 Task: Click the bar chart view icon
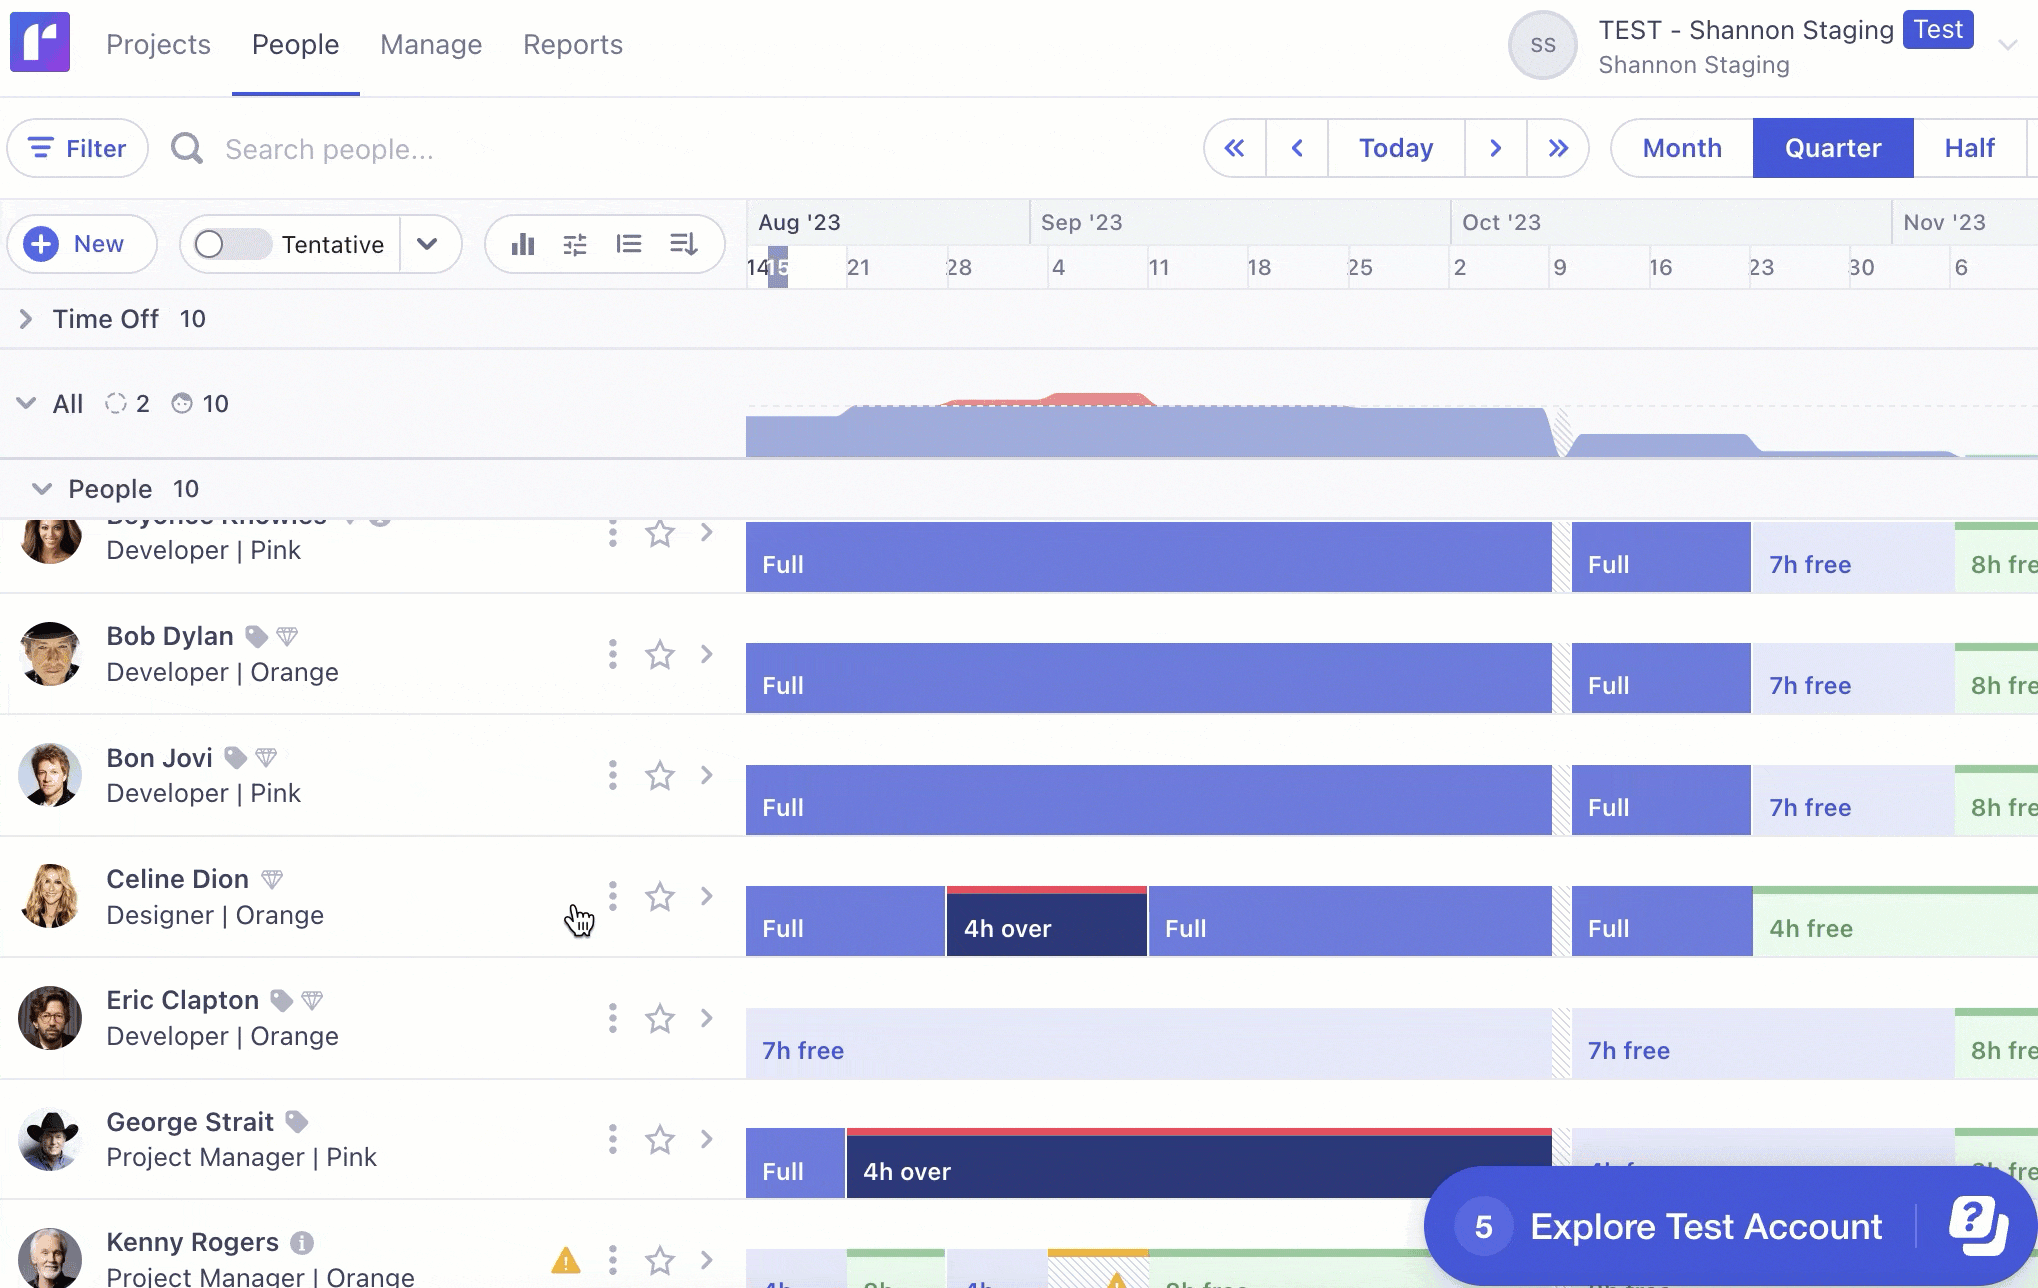pyautogui.click(x=523, y=245)
